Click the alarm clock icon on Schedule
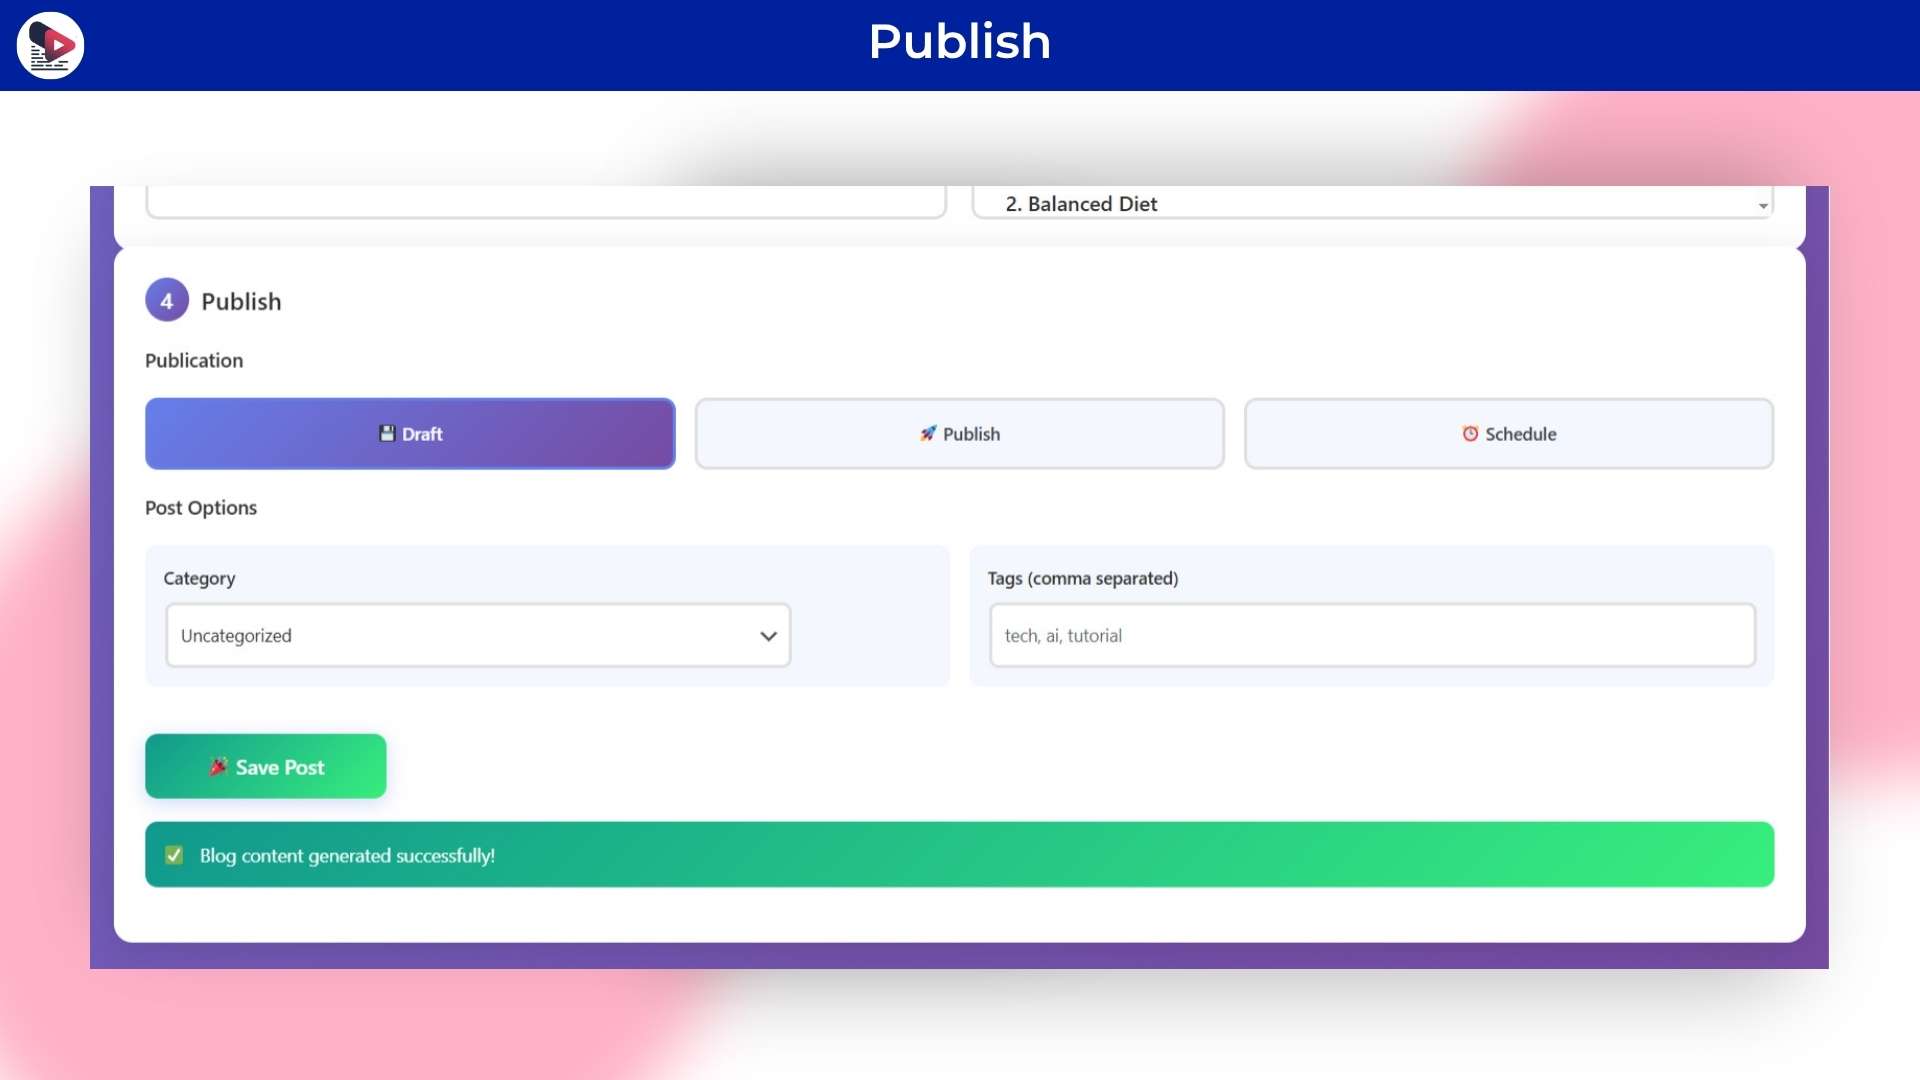This screenshot has width=1920, height=1080. [1470, 433]
